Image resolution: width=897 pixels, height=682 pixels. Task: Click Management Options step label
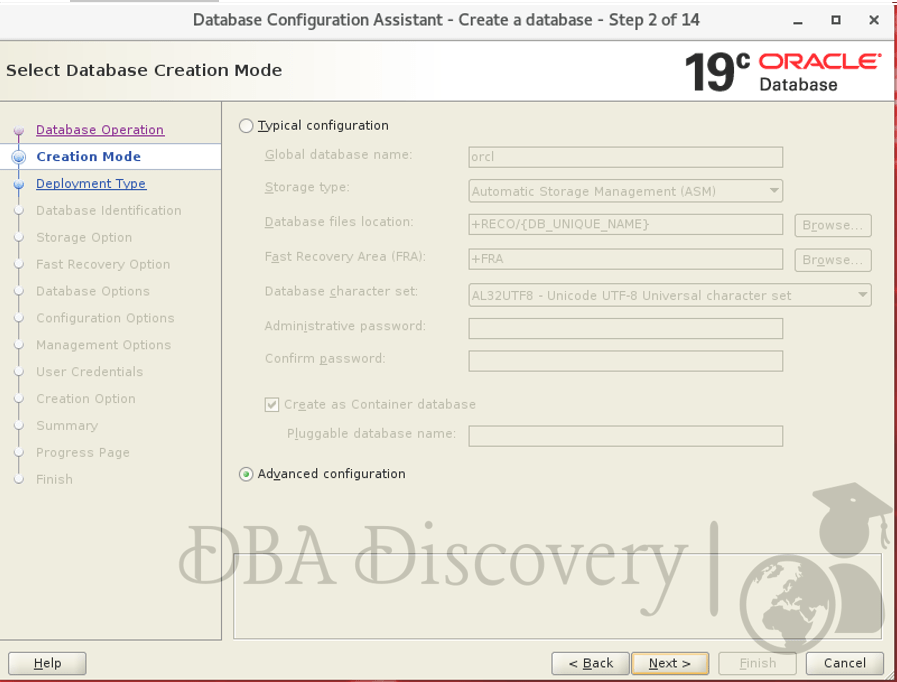(x=104, y=345)
